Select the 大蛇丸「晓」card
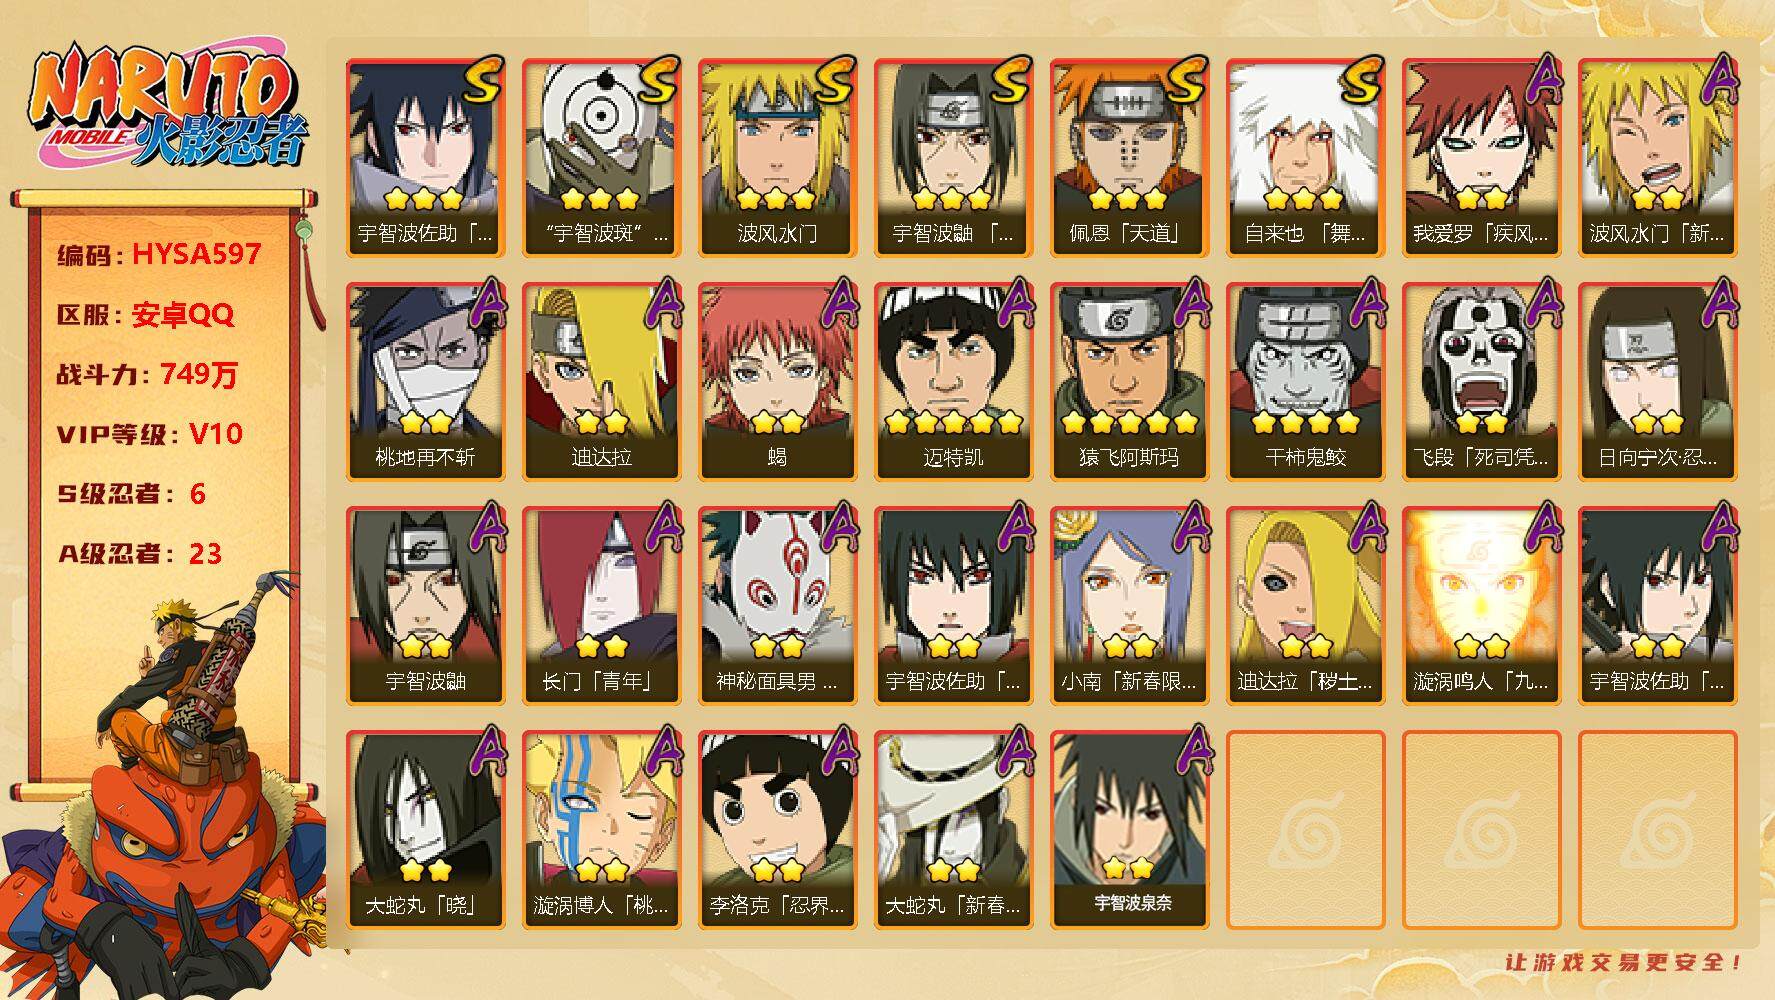This screenshot has height=1000, width=1775. (x=425, y=830)
